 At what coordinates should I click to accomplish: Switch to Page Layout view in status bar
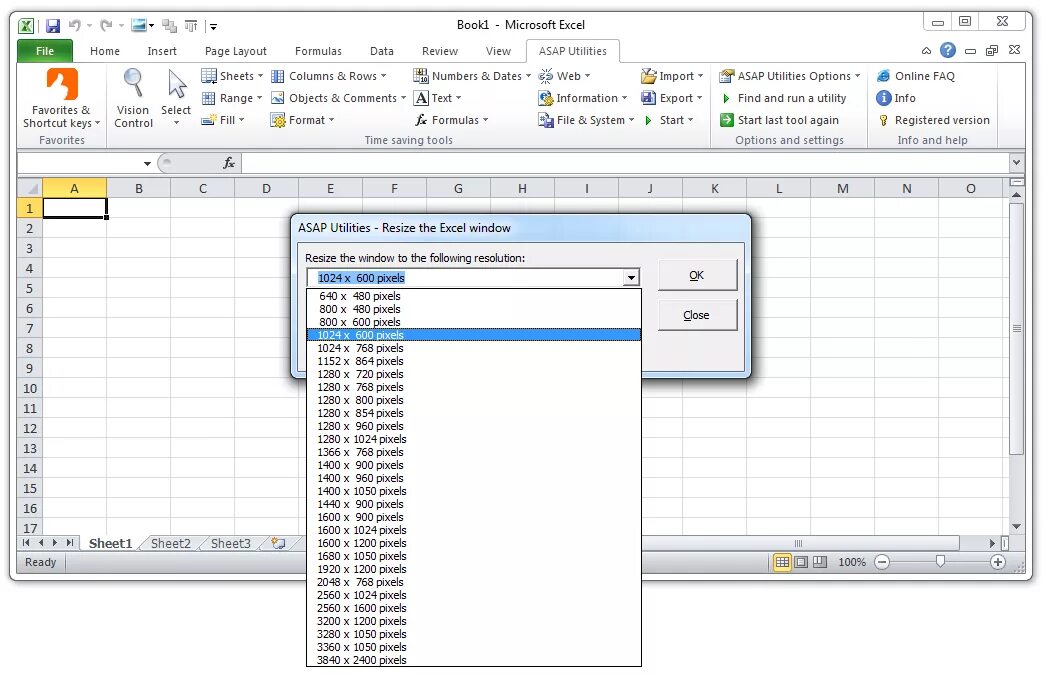tap(801, 562)
